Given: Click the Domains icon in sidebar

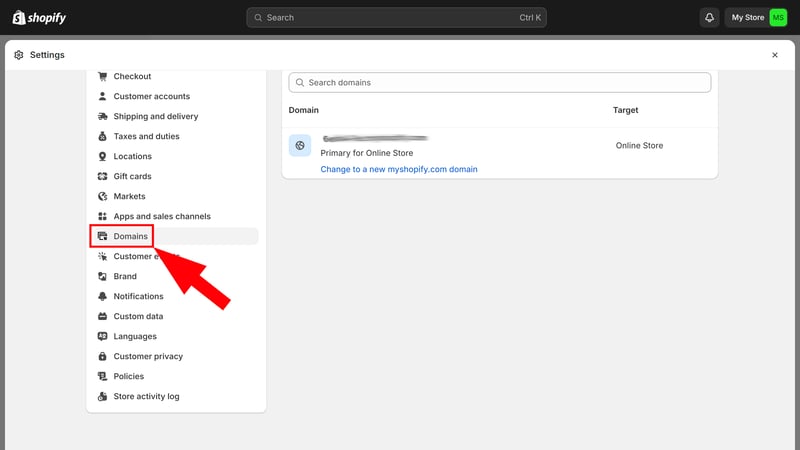Looking at the screenshot, I should pos(103,236).
